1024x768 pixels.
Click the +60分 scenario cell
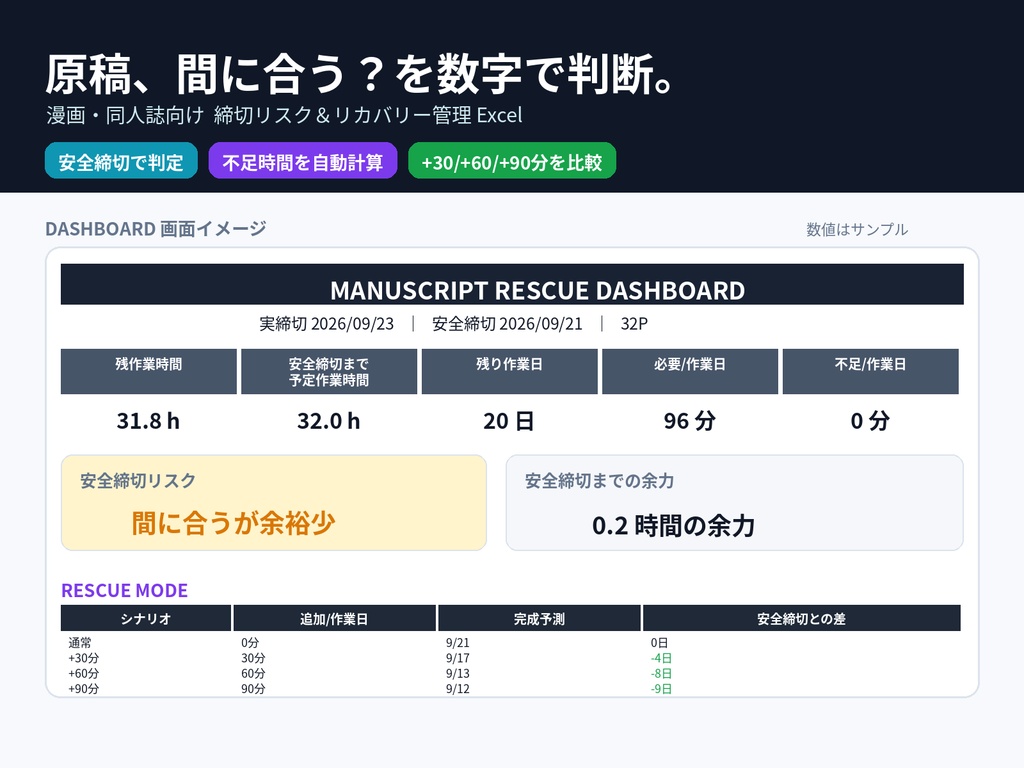84,673
